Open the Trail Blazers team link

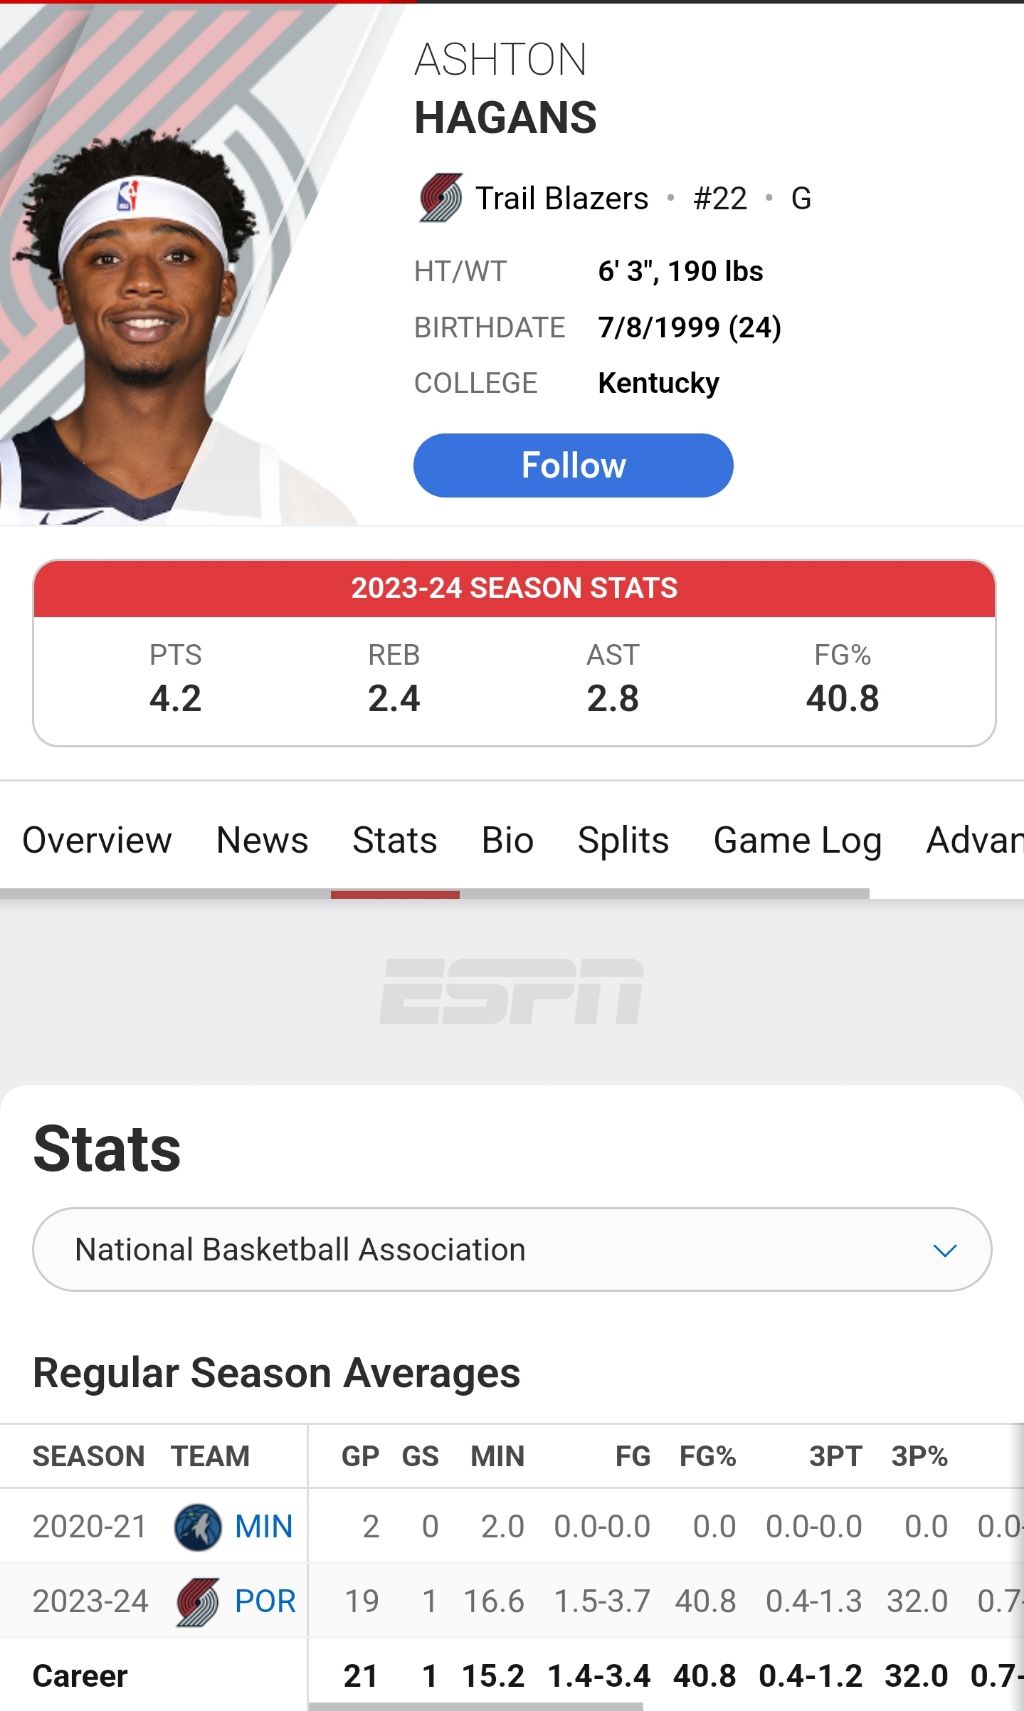tap(561, 198)
